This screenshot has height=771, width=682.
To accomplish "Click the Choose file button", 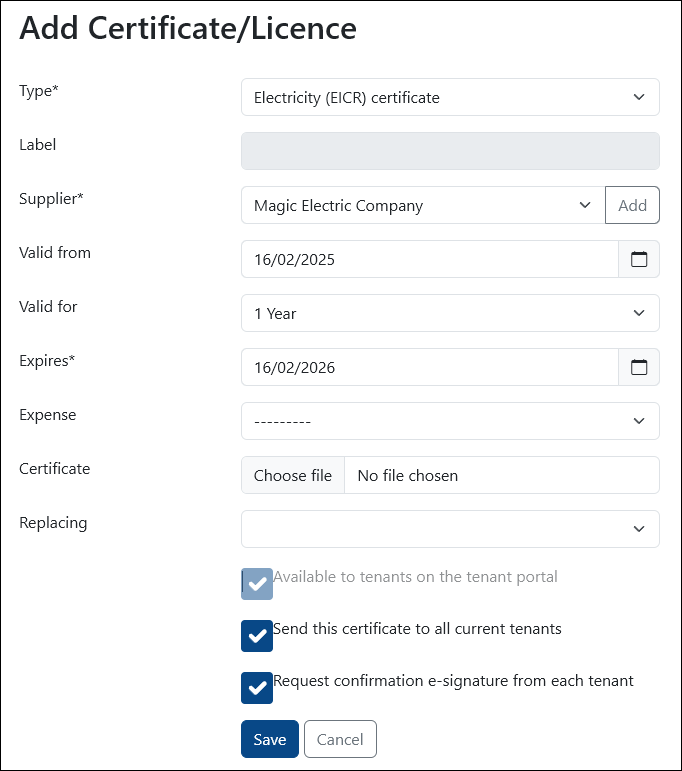I will point(293,475).
